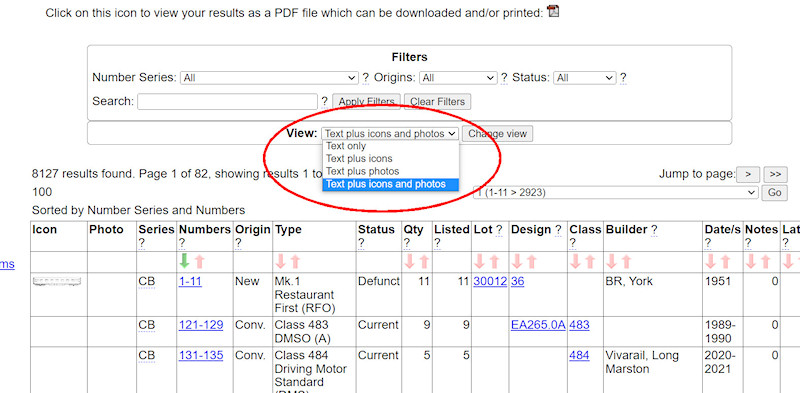Sort Date/s column with up arrow

click(x=725, y=262)
